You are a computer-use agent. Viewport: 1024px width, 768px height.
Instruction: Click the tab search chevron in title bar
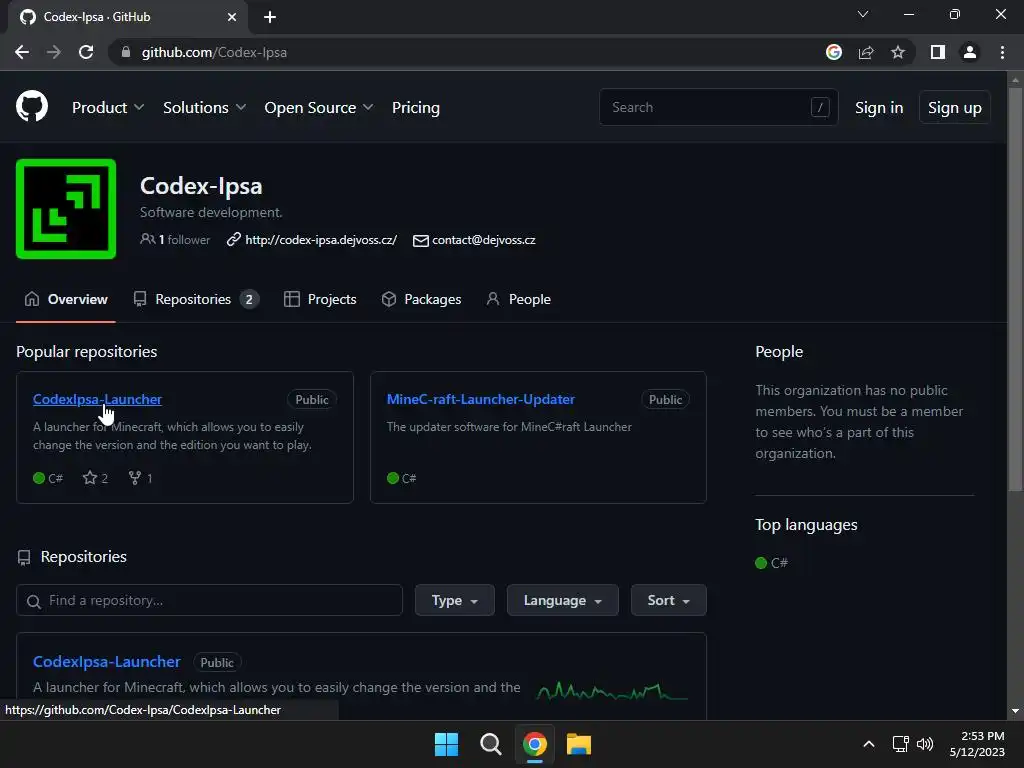863,14
